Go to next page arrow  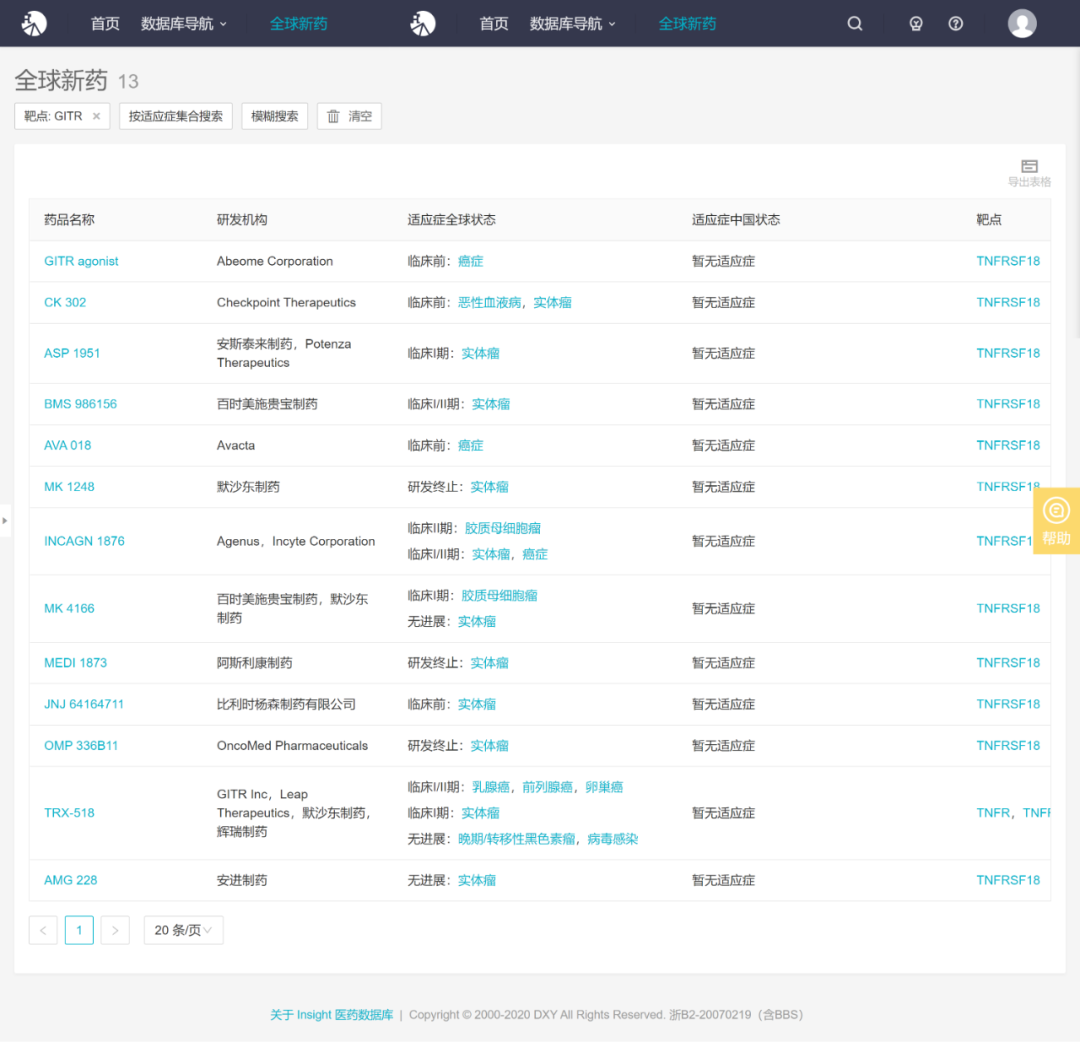click(x=115, y=930)
